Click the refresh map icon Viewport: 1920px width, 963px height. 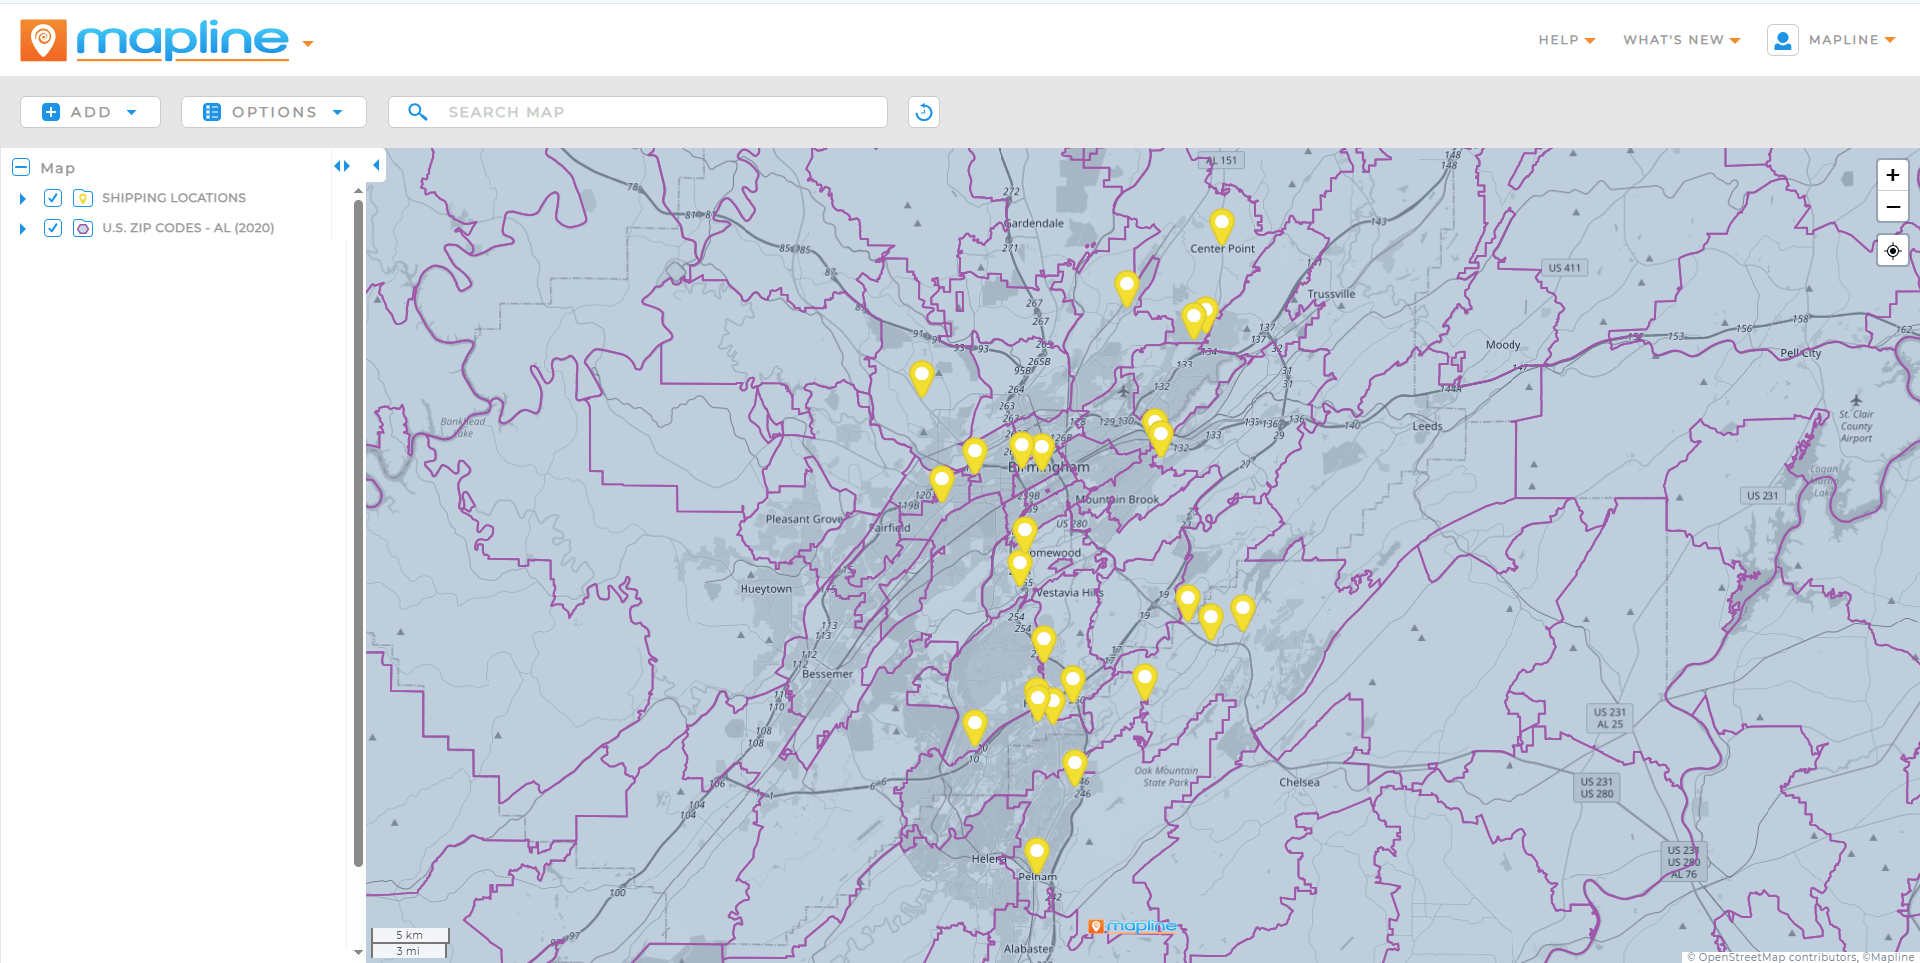(924, 112)
